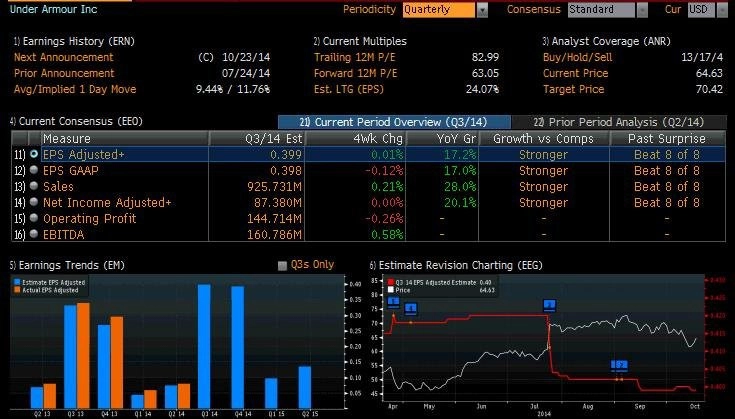Viewport: 735px width, 419px height.
Task: Open Earnings Trends (EM) section
Action: click(67, 265)
